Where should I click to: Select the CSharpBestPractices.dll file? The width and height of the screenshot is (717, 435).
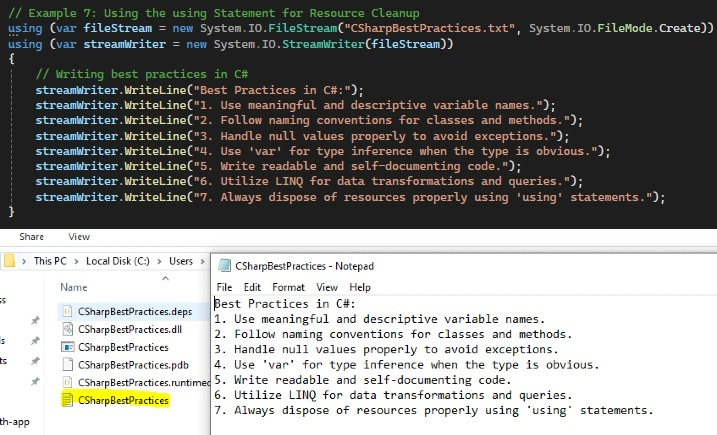(x=130, y=329)
